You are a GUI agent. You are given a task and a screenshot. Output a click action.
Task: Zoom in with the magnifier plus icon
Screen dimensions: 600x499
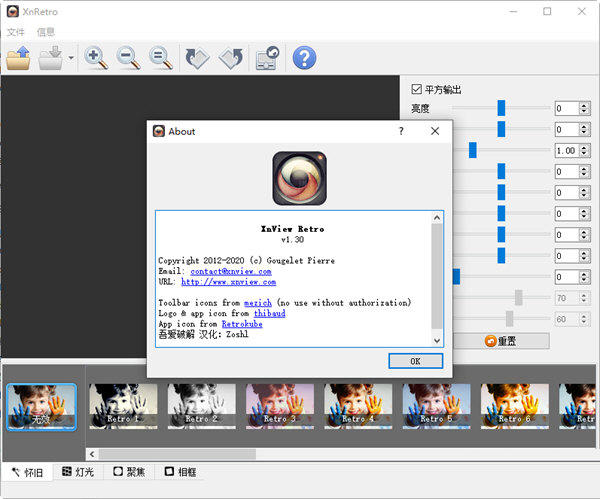tap(96, 58)
